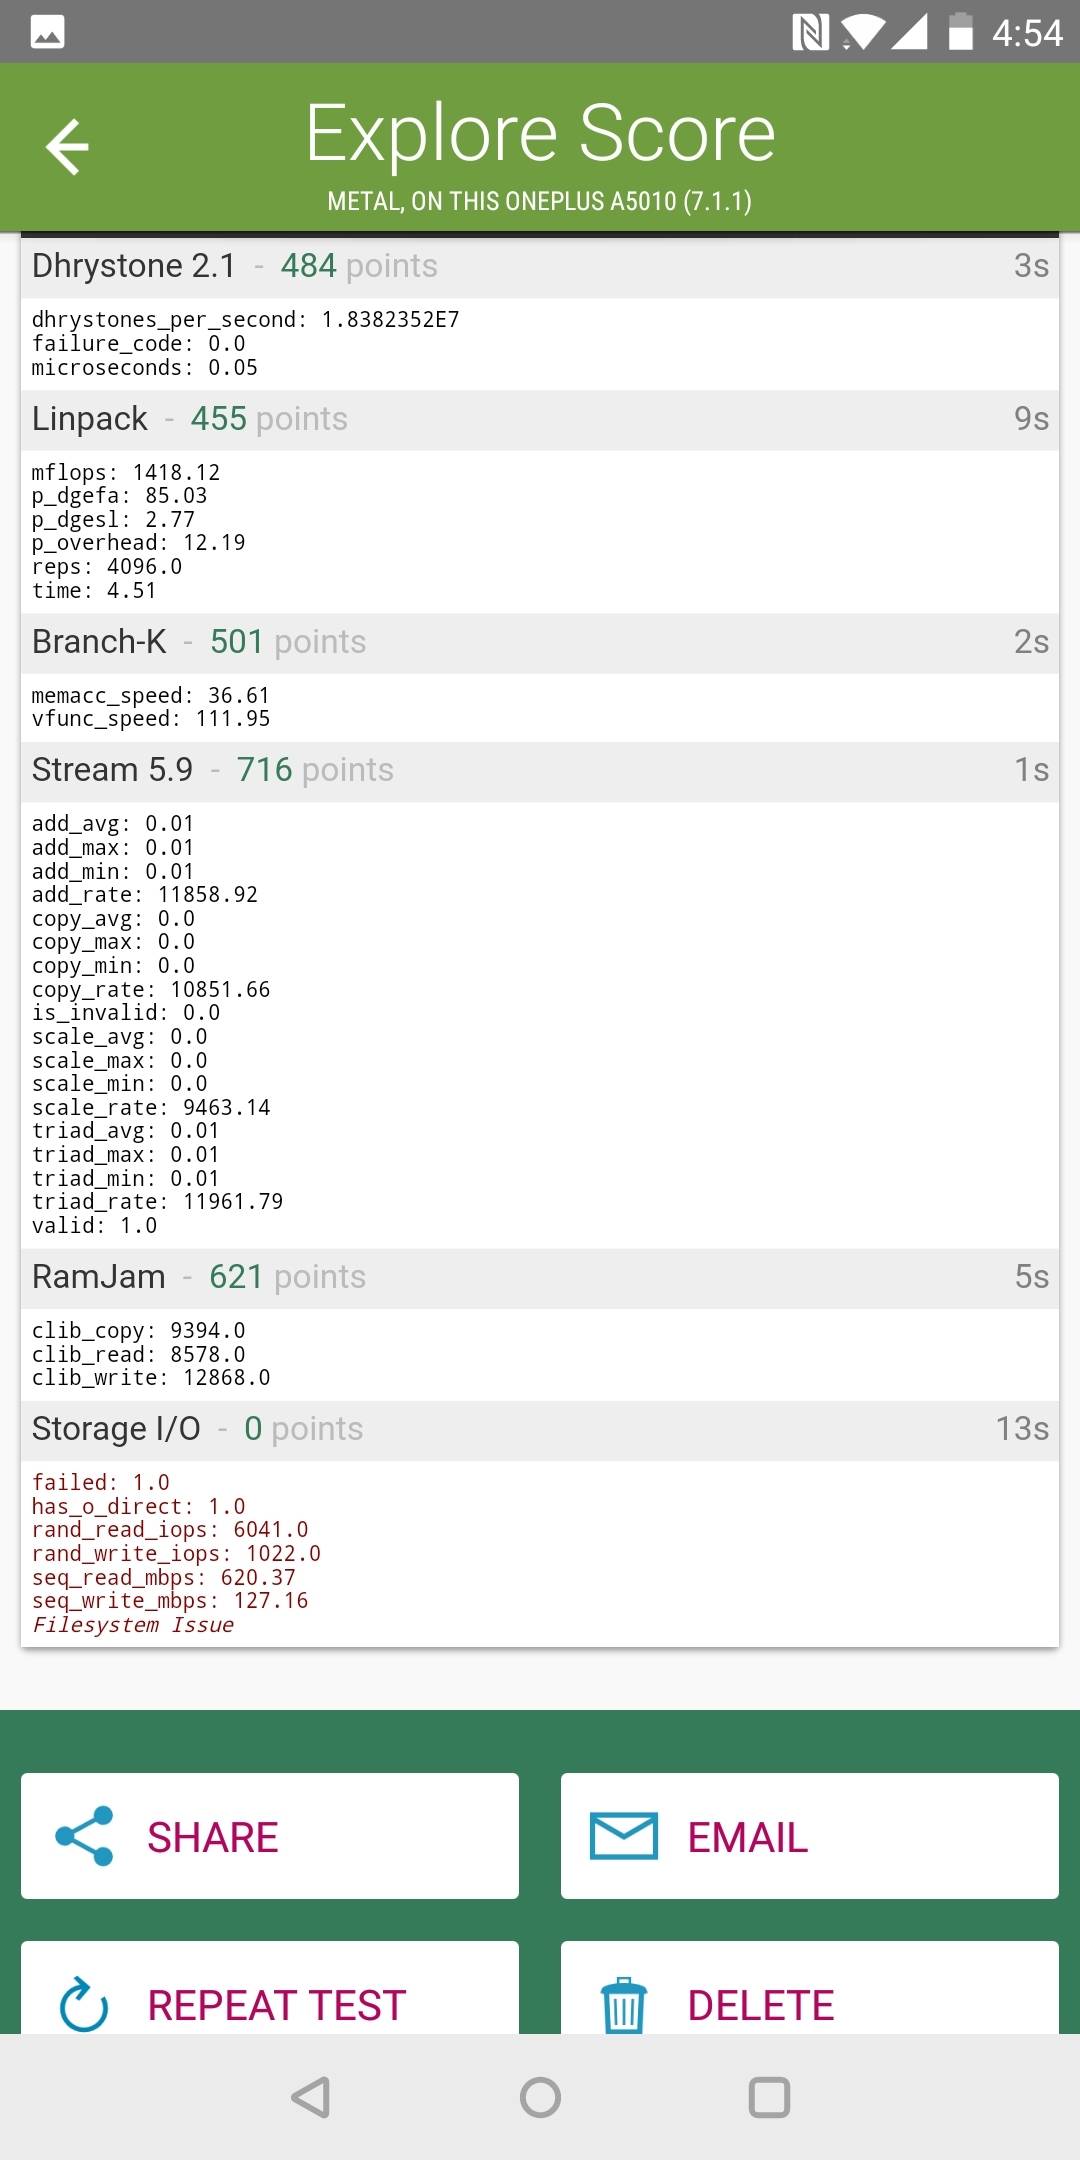1080x2160 pixels.
Task: Tap has_o_direct: 1.0 line
Action: pyautogui.click(x=139, y=1507)
